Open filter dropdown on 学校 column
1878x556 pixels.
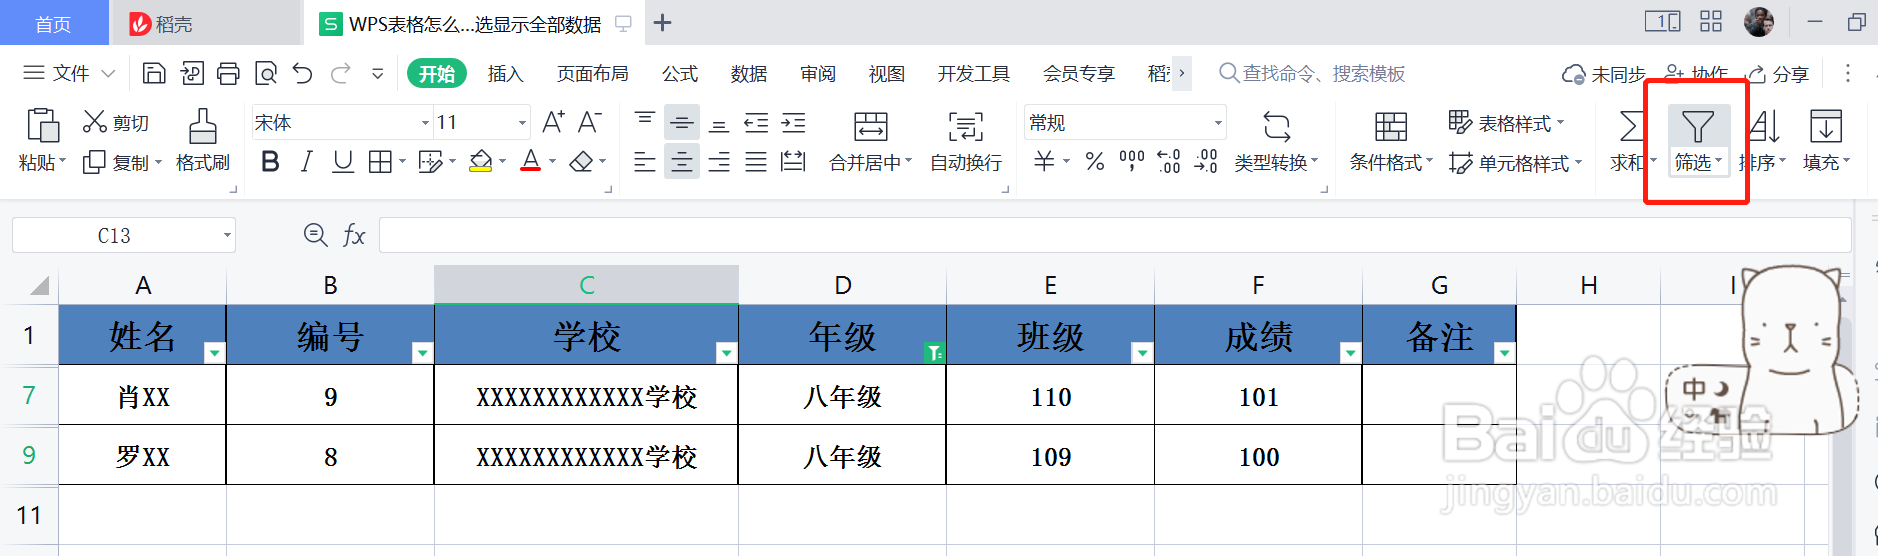pyautogui.click(x=726, y=352)
